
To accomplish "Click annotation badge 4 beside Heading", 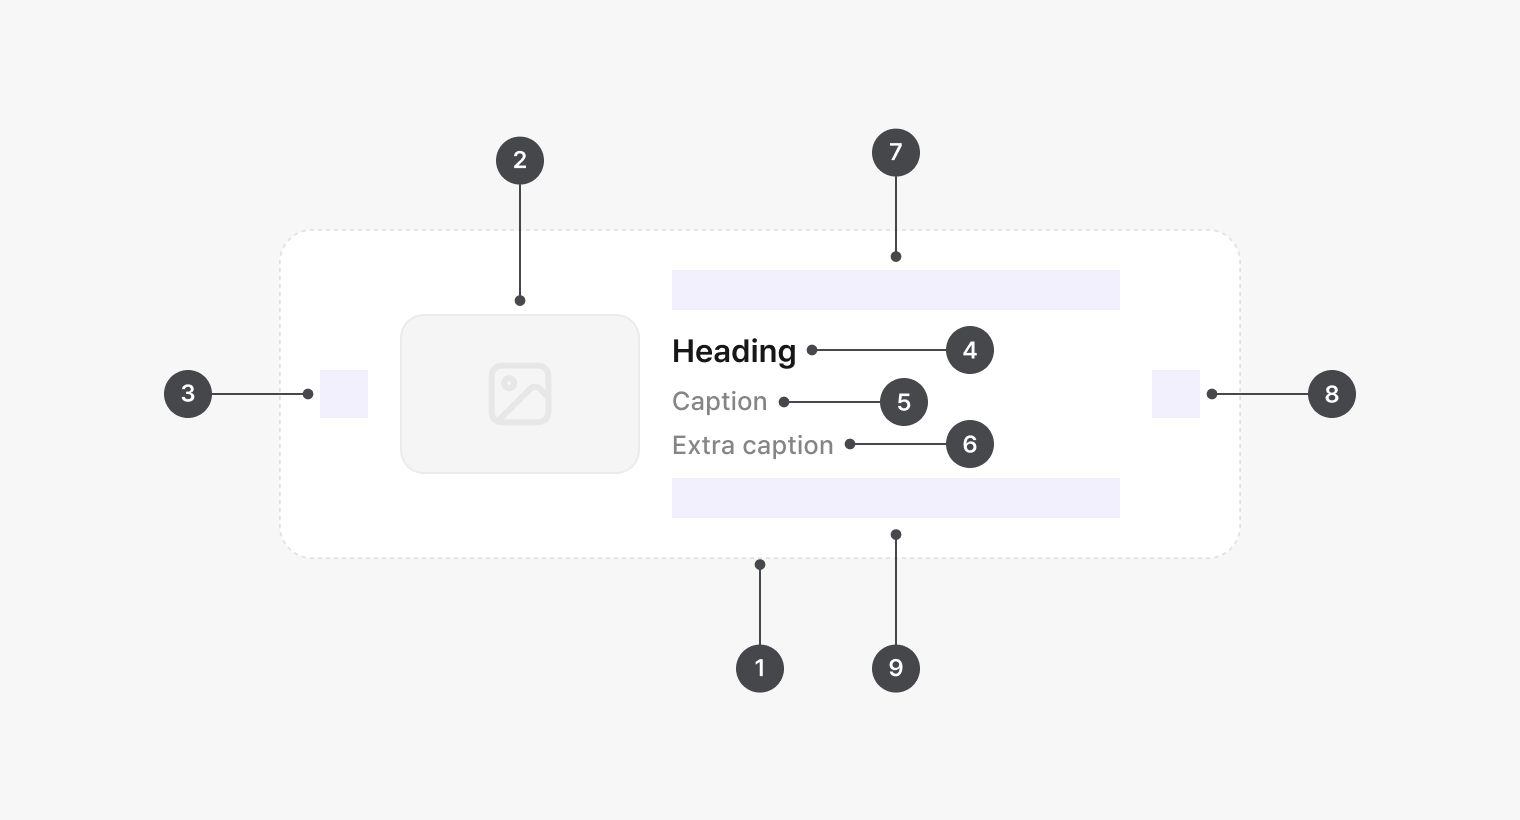I will coord(970,350).
